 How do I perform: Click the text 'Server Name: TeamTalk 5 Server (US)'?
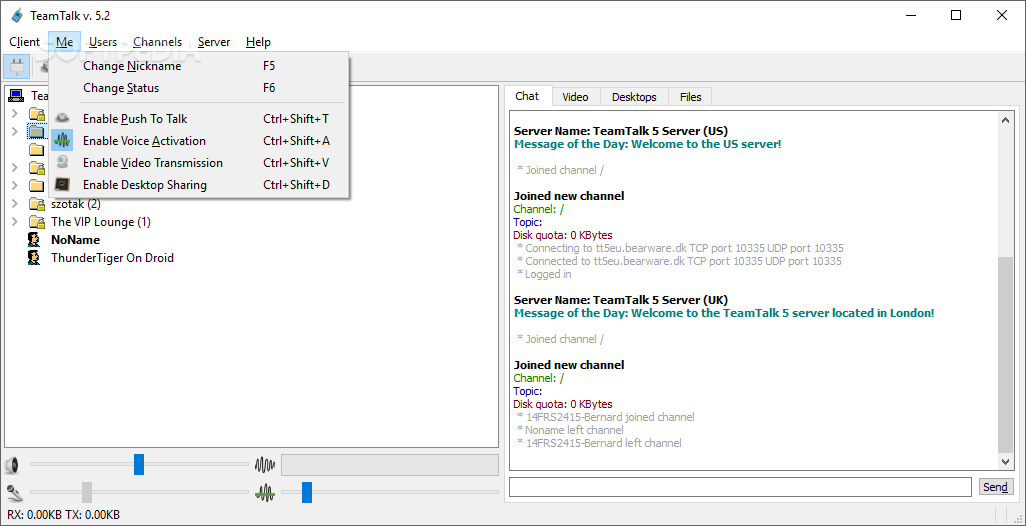pos(621,131)
